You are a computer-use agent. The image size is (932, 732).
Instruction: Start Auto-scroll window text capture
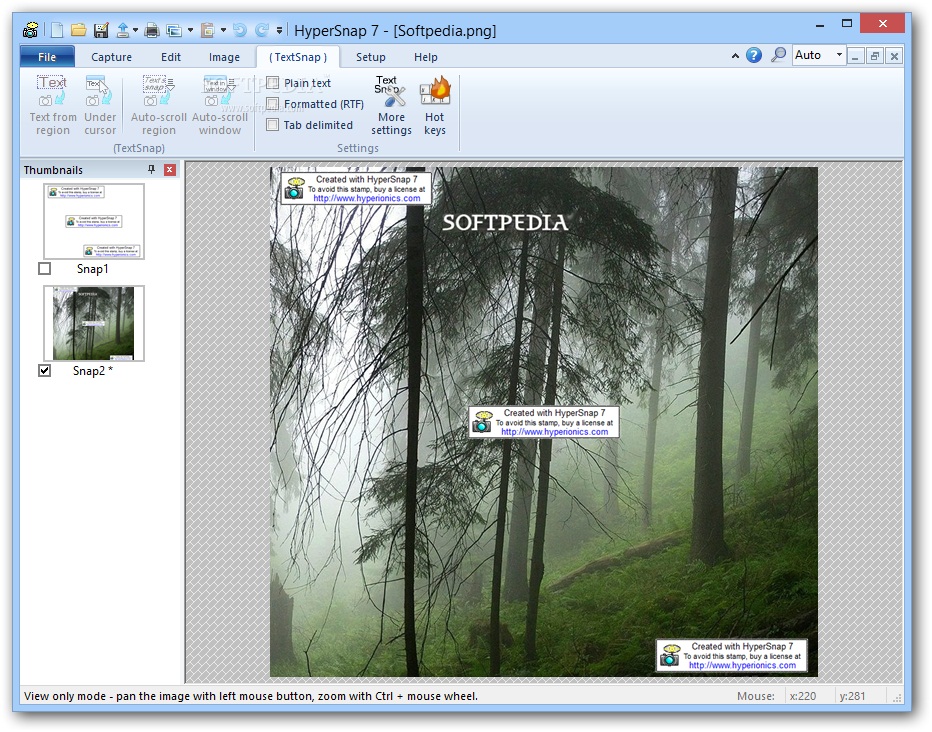coord(220,105)
